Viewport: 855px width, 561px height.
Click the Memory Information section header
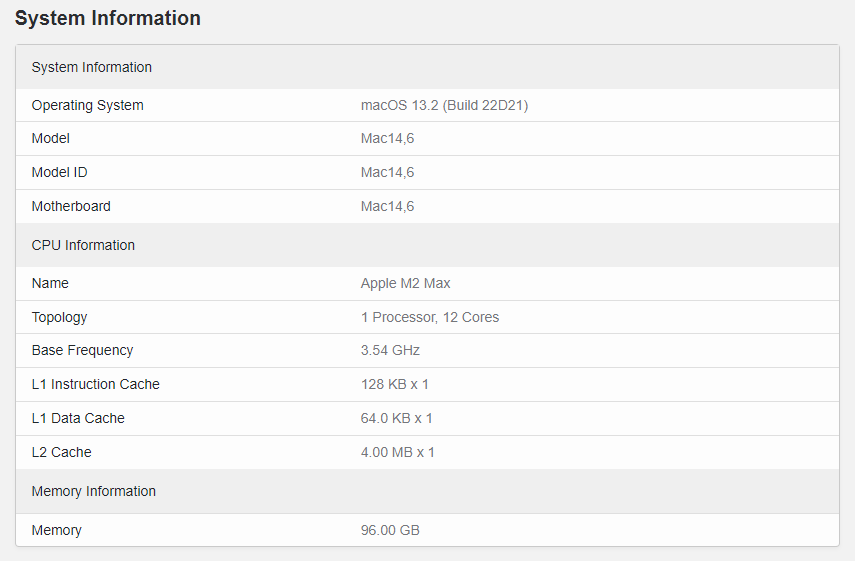point(94,491)
